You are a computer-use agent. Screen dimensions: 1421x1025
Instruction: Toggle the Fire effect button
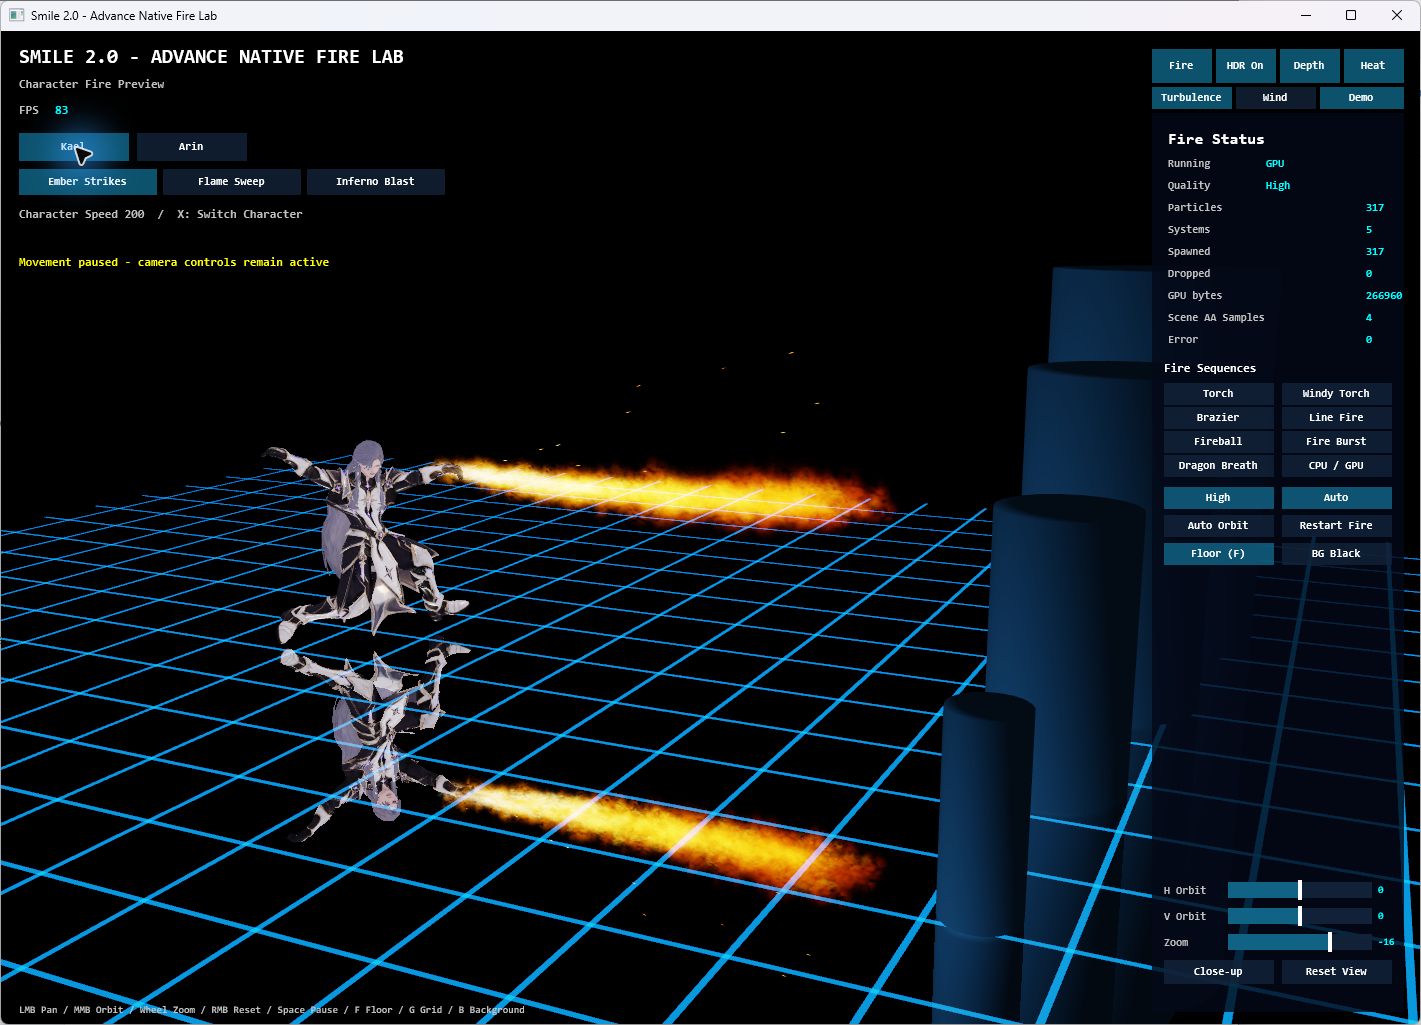pos(1181,66)
